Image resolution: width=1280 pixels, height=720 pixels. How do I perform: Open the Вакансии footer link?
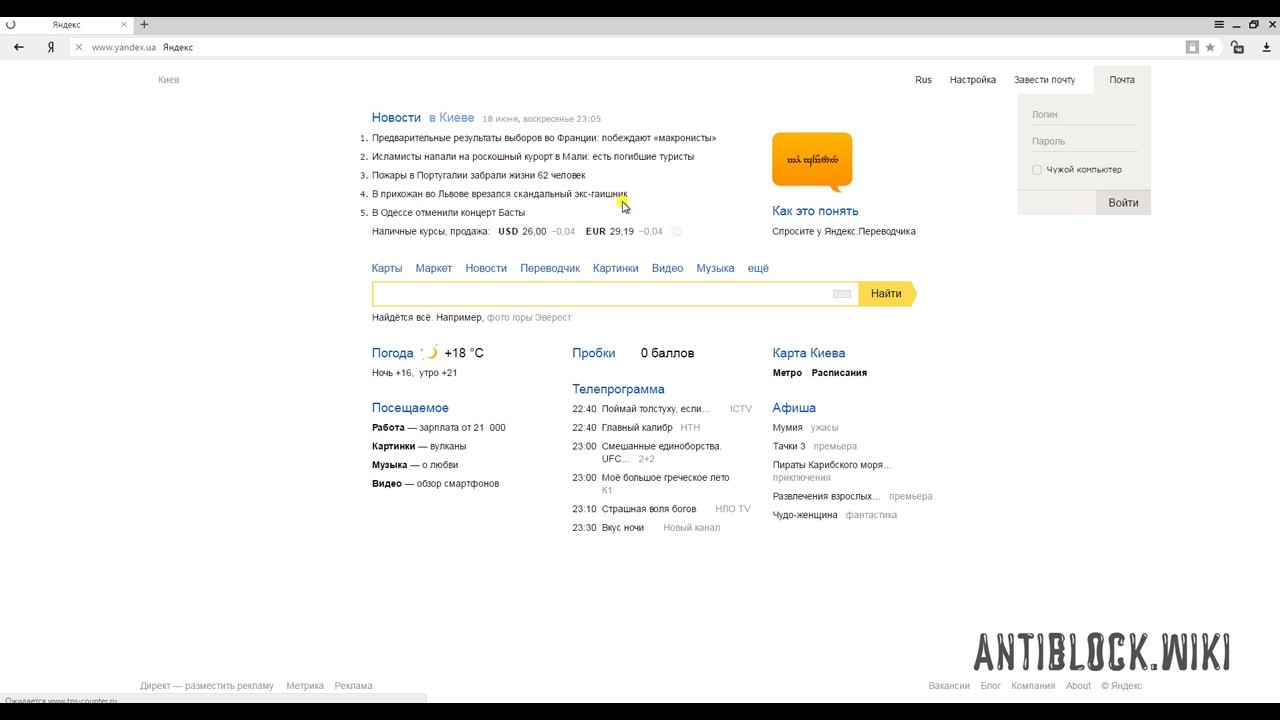(x=949, y=686)
